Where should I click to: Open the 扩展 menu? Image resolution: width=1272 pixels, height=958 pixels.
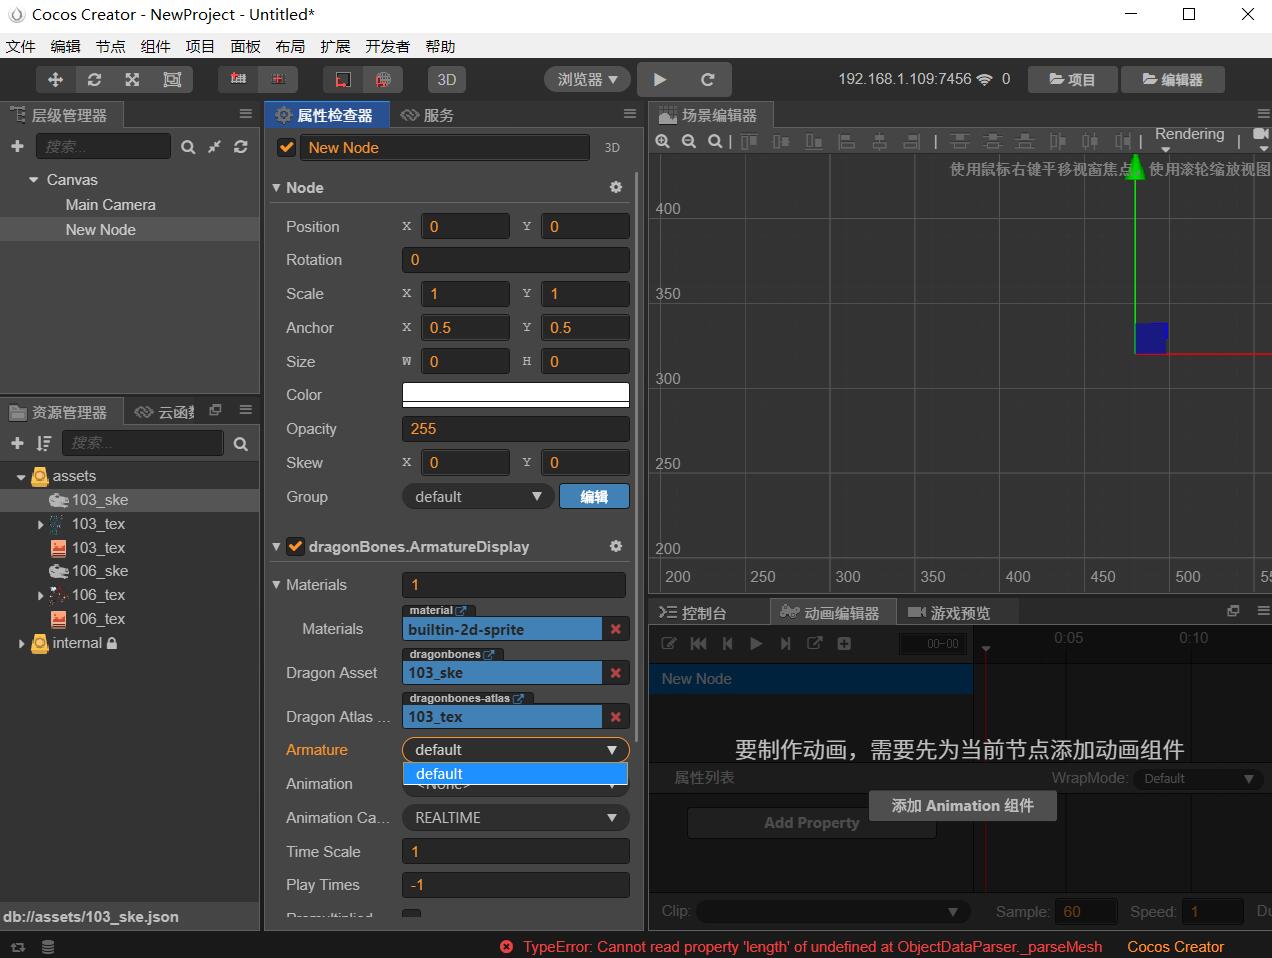click(335, 47)
